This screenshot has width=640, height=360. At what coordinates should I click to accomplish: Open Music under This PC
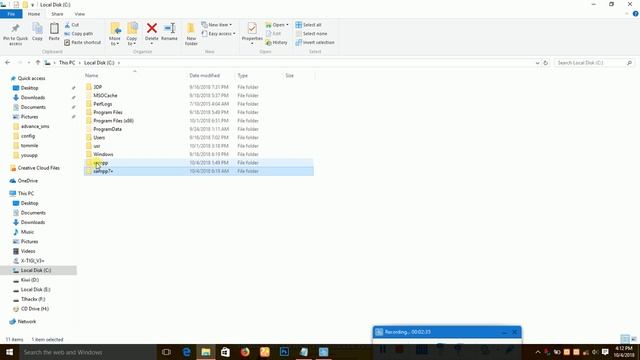coord(27,232)
